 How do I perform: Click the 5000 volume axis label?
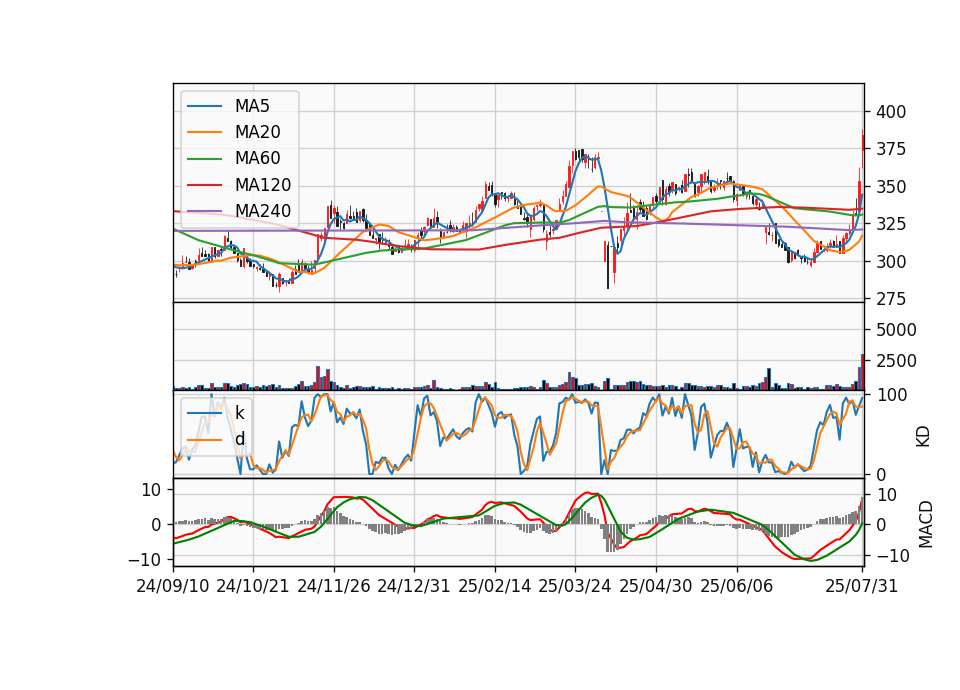pos(896,330)
